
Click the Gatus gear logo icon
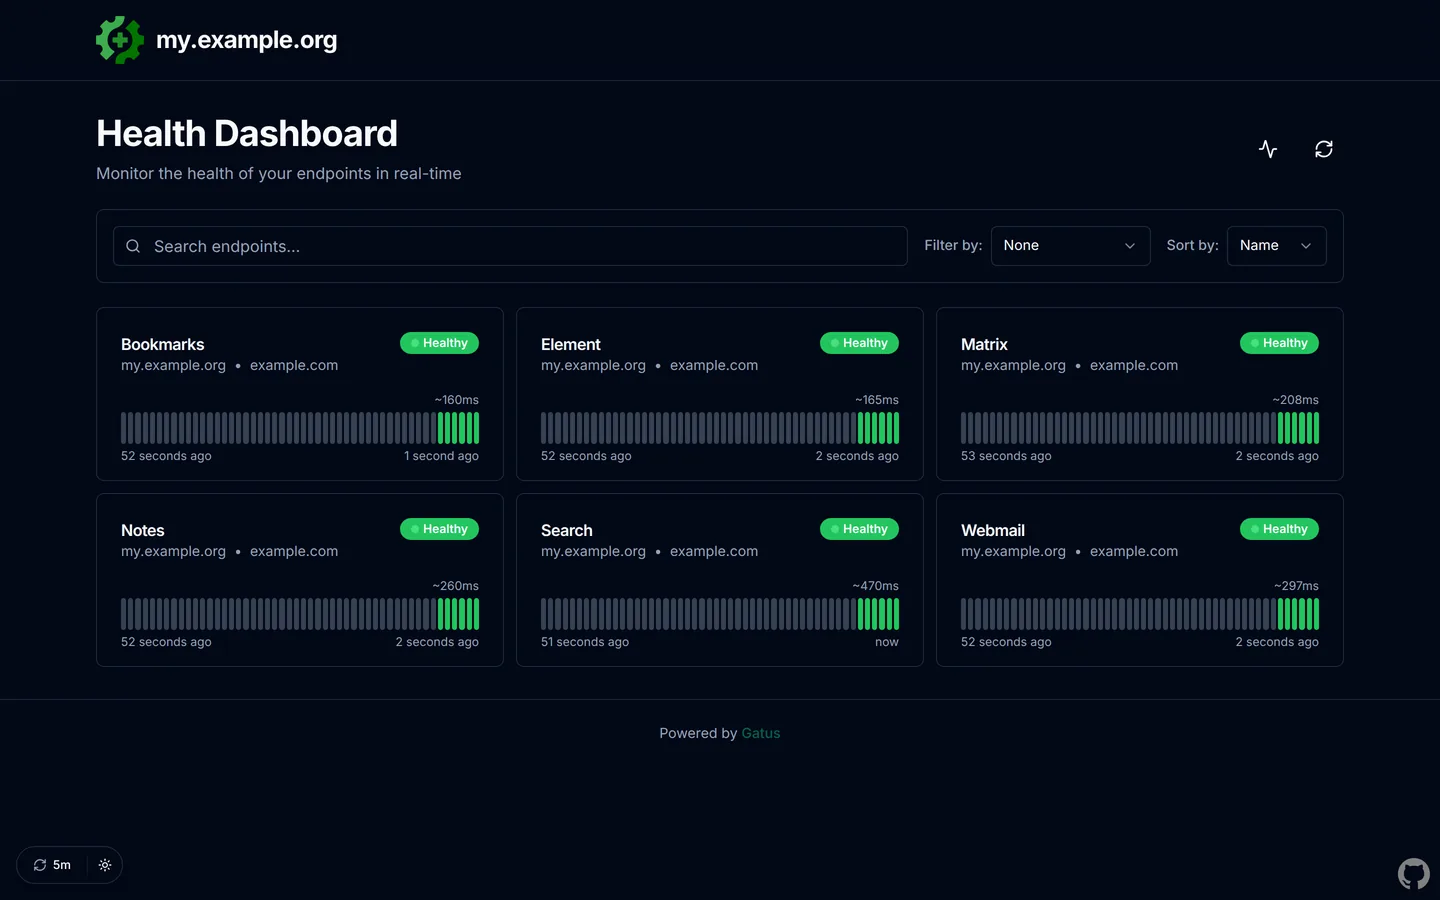[120, 40]
